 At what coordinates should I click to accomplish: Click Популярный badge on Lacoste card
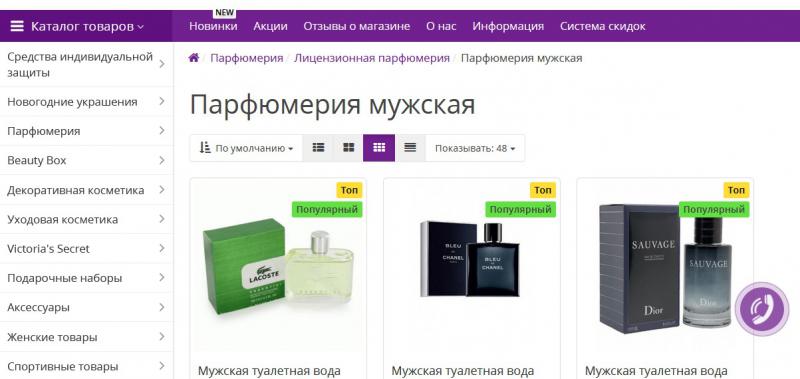[x=327, y=209]
